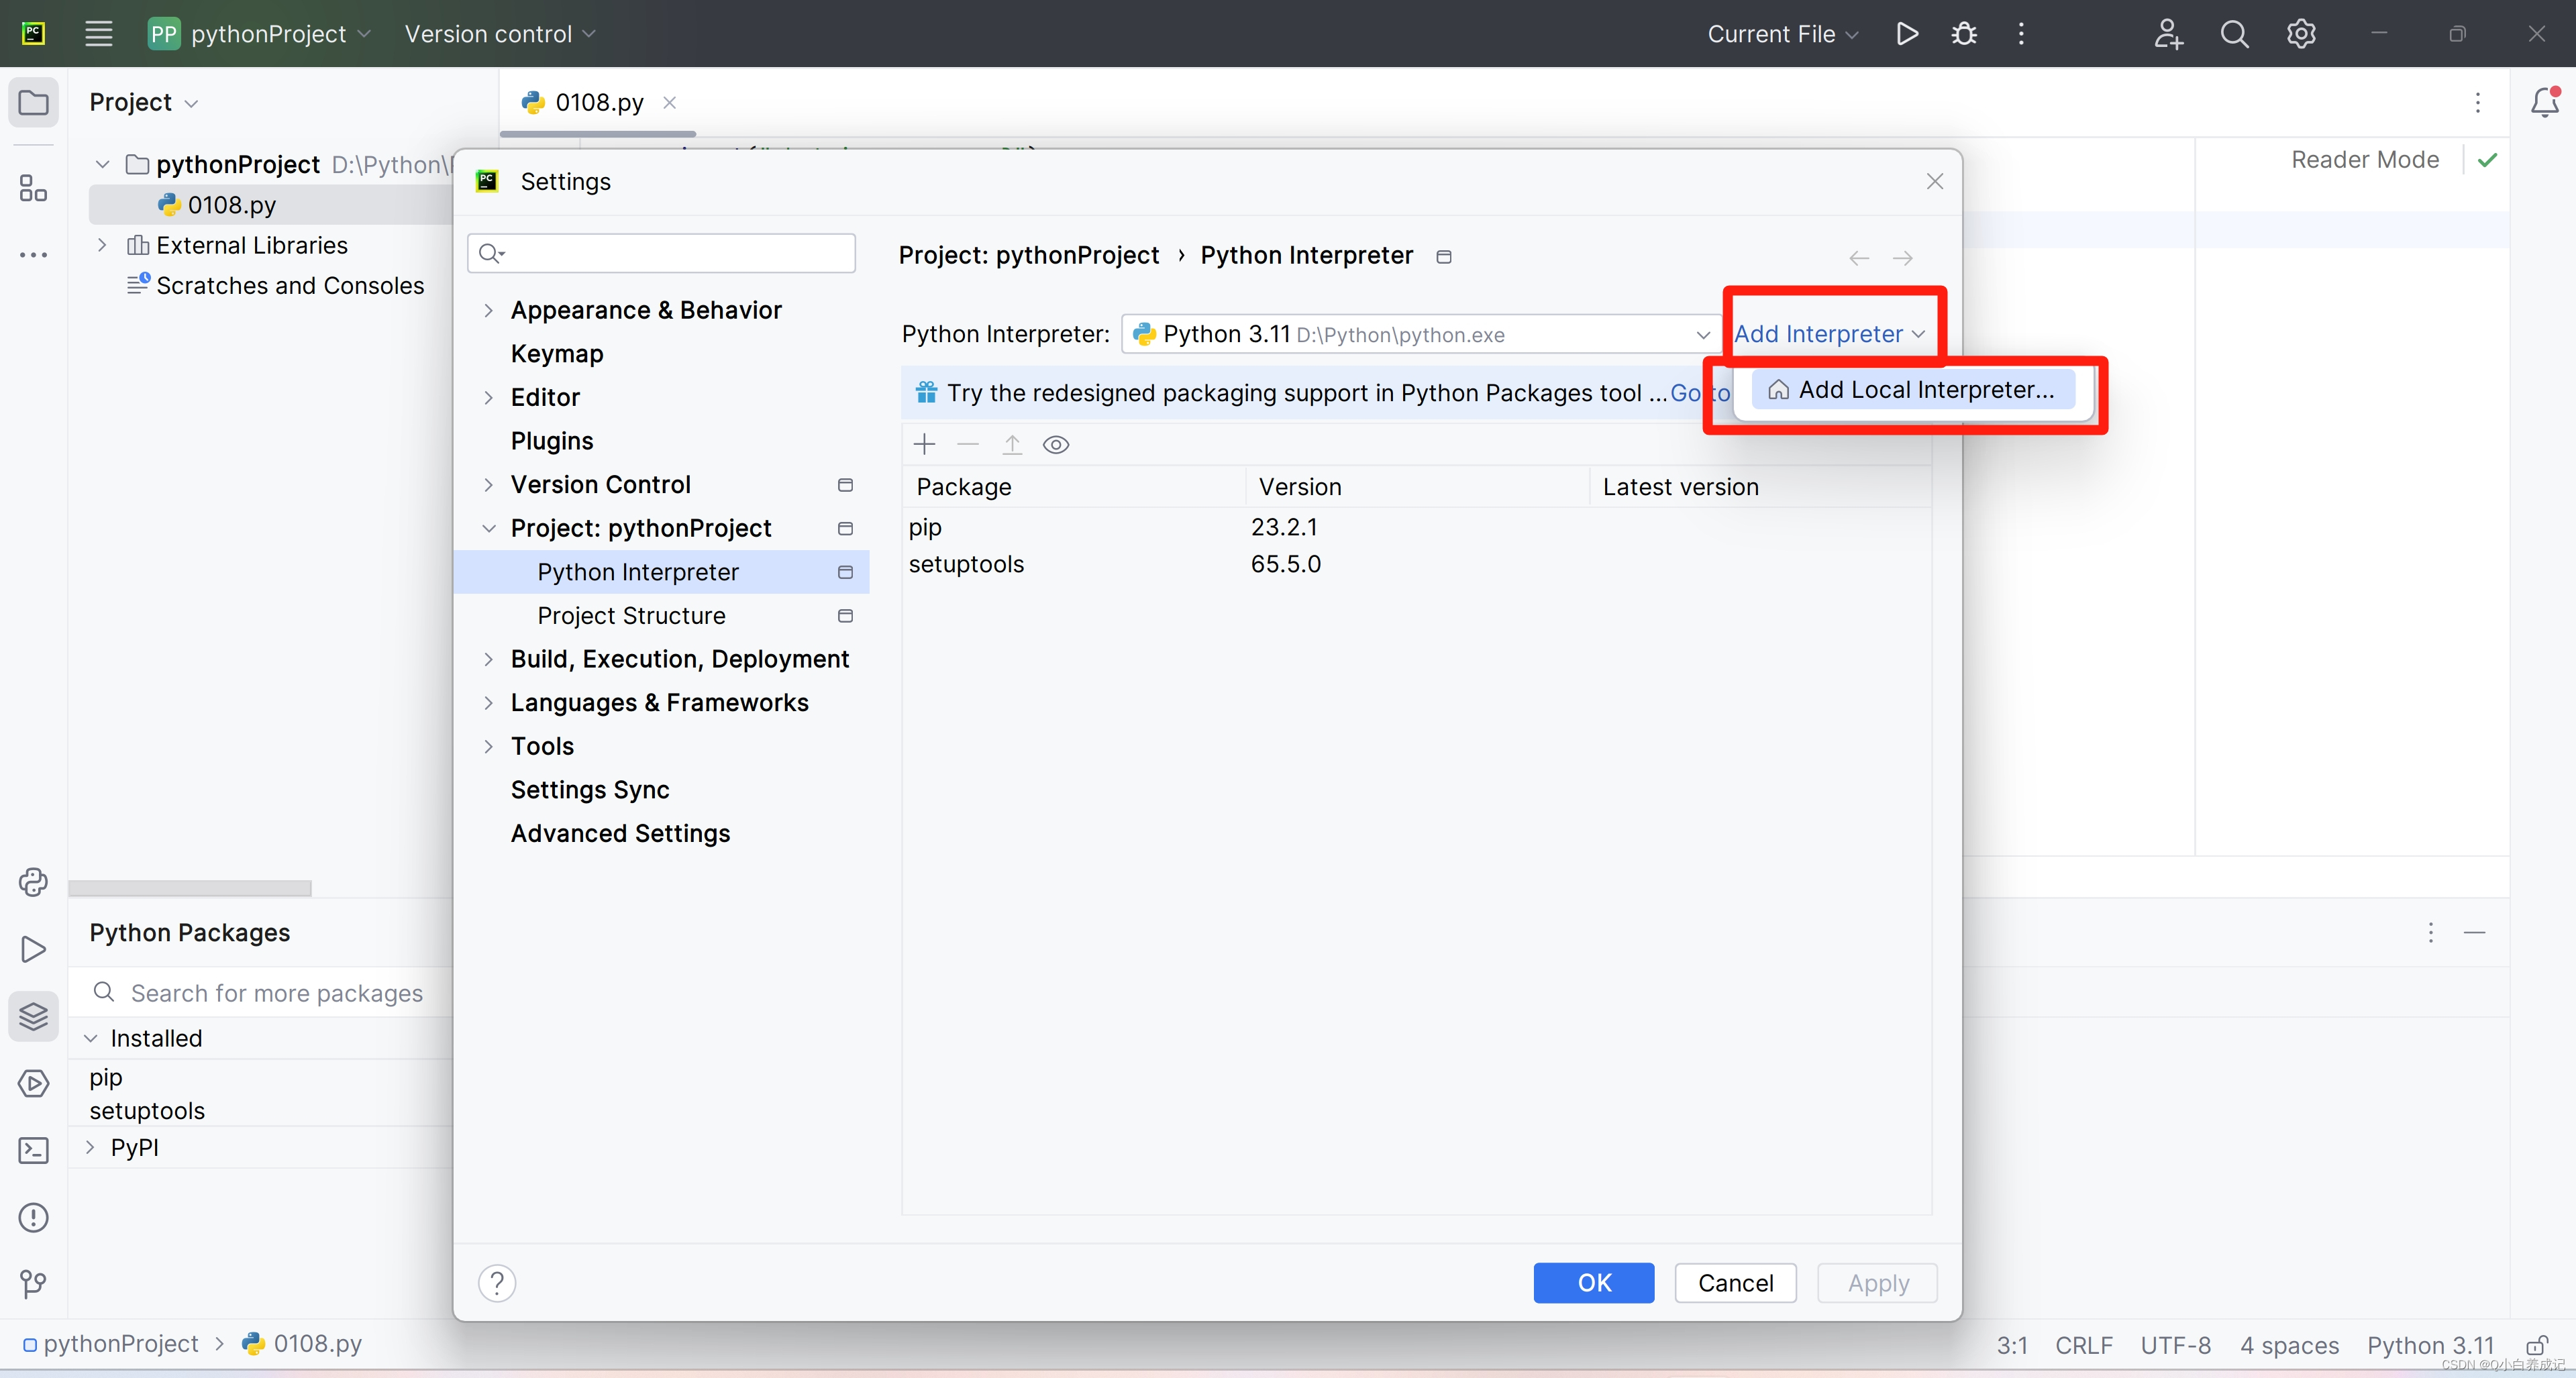Install a package via the plus icon

(x=923, y=444)
